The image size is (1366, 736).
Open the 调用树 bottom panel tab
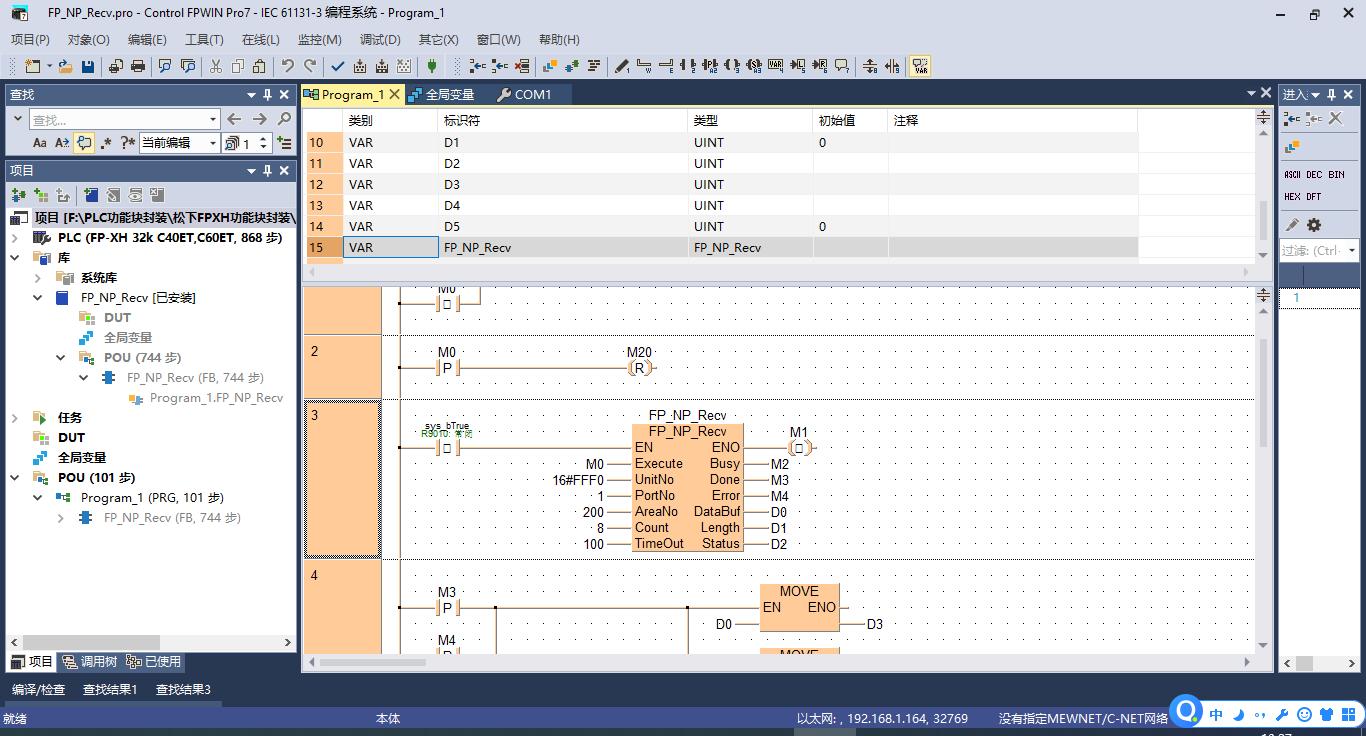[x=89, y=662]
